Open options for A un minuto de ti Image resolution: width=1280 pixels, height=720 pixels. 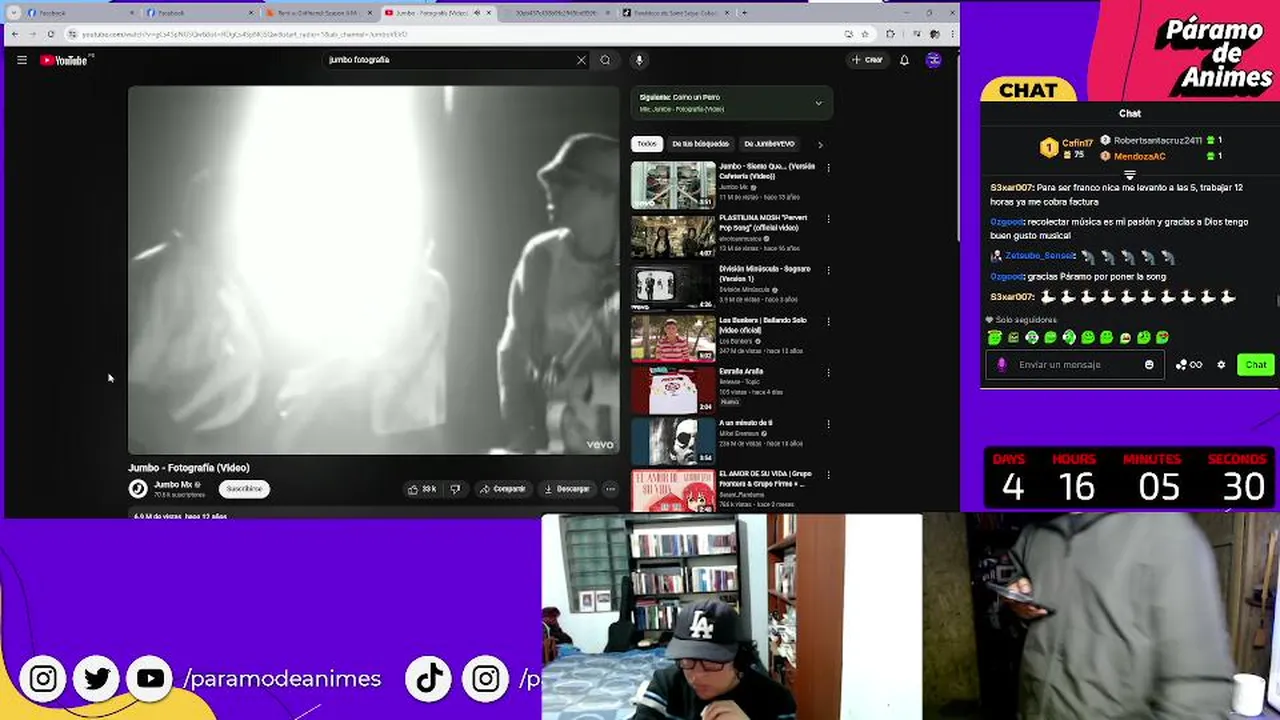(828, 424)
